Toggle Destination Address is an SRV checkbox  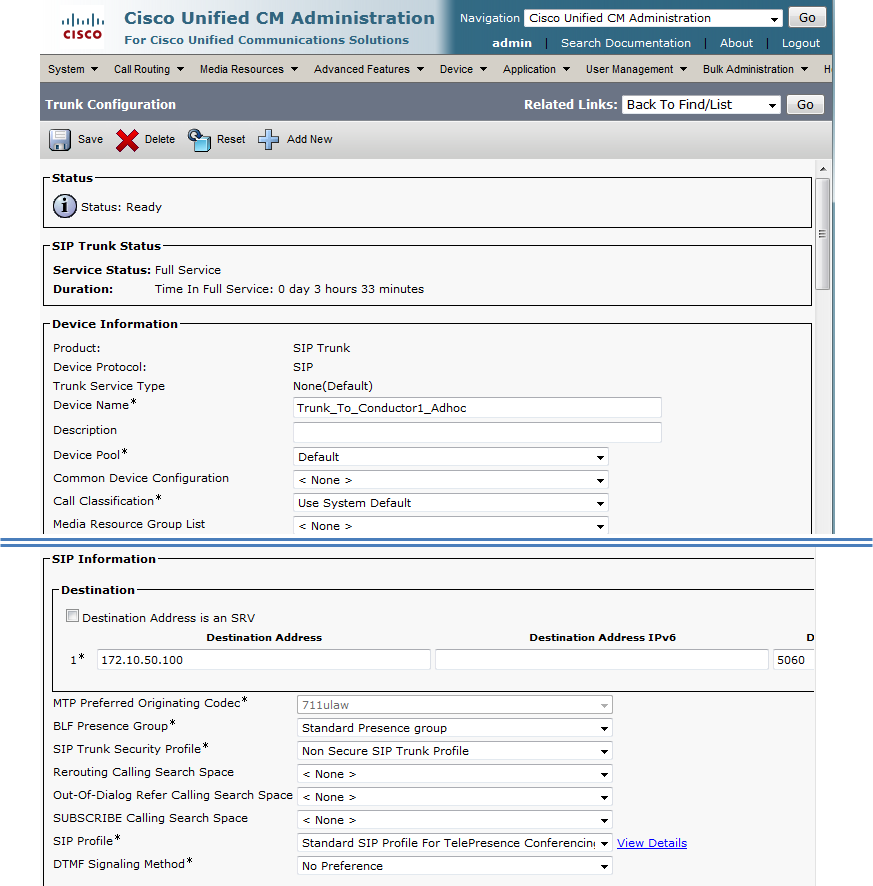[x=72, y=615]
